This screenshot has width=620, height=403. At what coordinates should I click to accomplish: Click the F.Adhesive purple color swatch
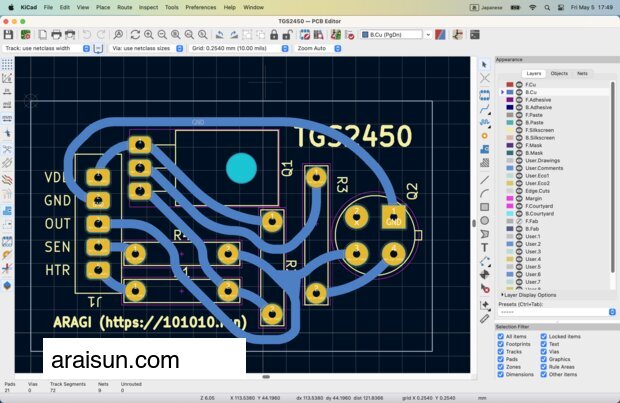coord(510,100)
